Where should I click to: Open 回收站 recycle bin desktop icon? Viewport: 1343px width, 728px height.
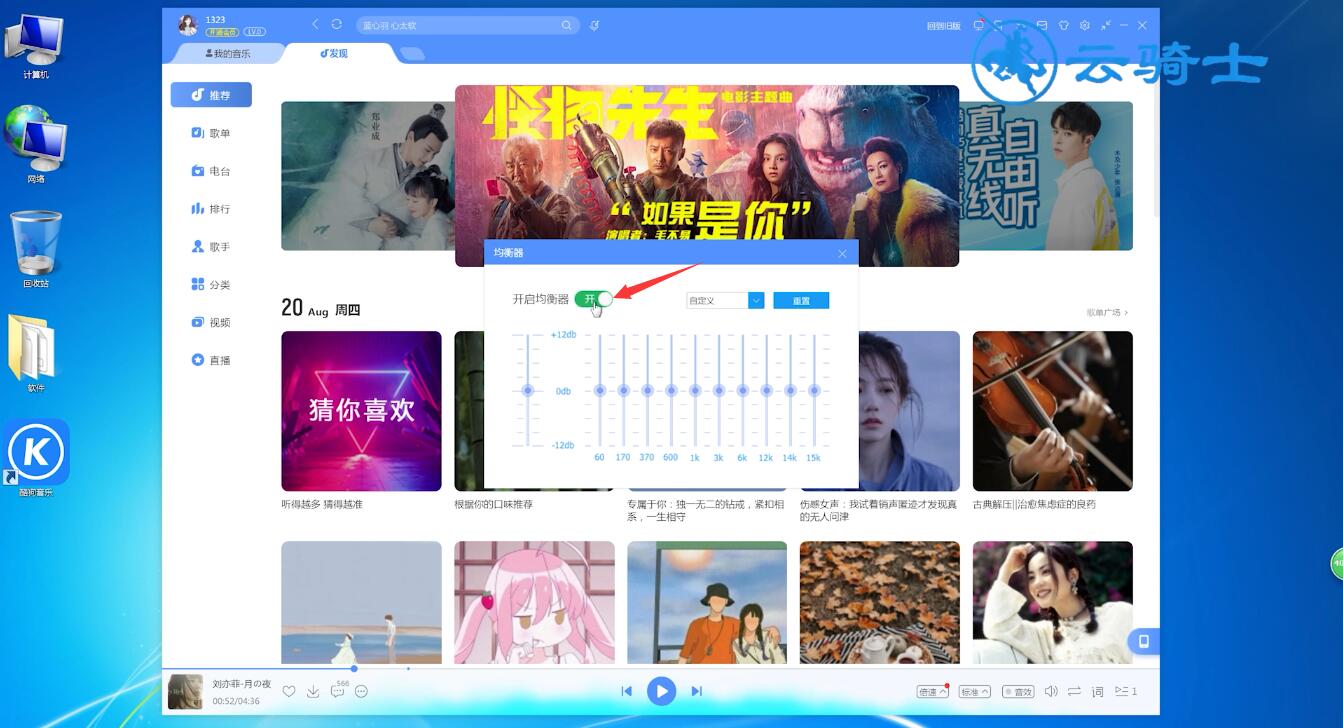click(36, 250)
